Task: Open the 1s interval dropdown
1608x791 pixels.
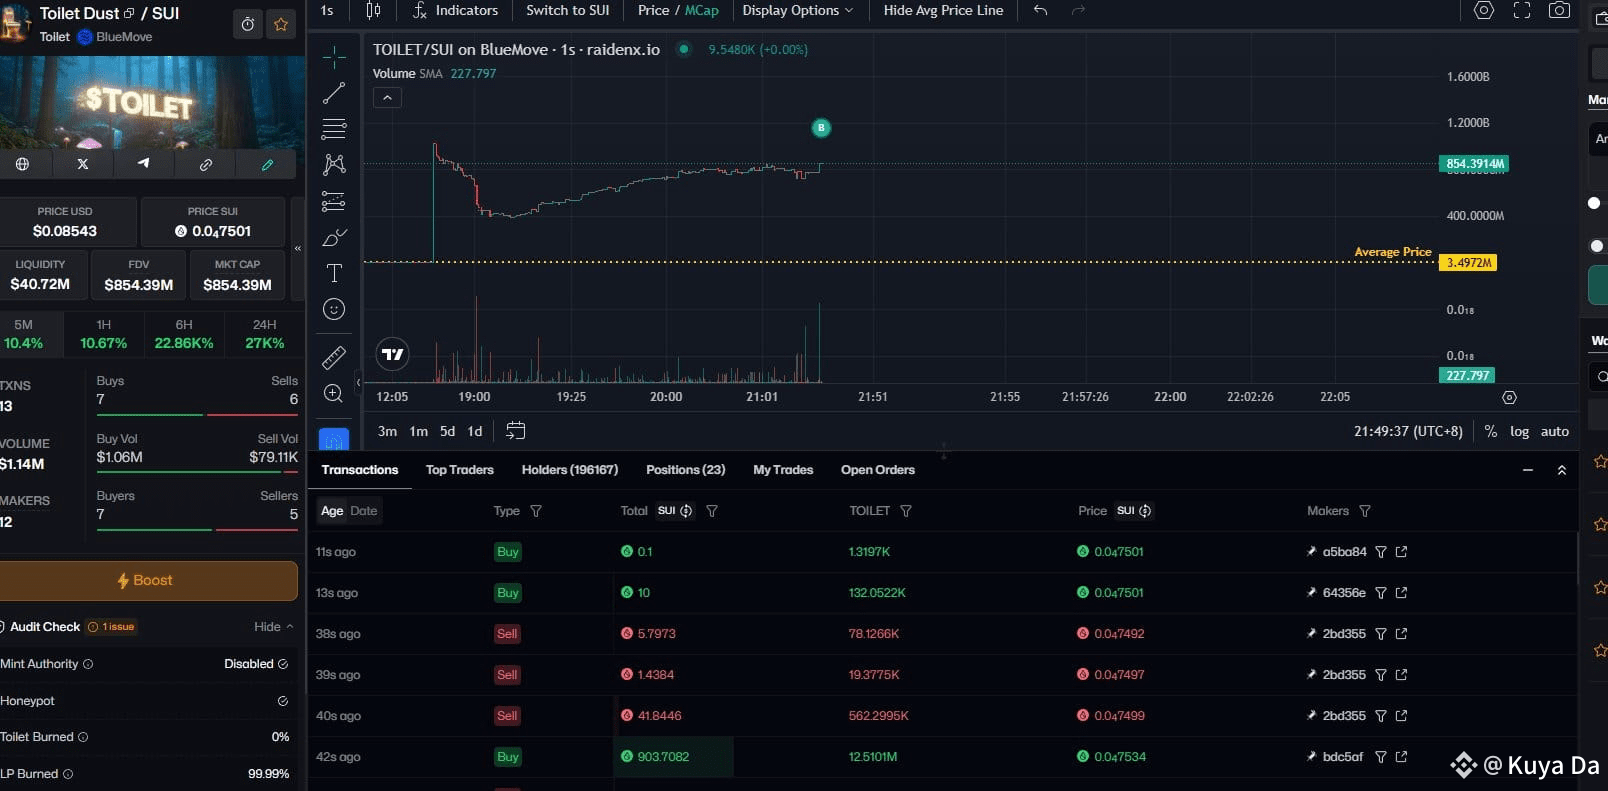Action: [327, 10]
